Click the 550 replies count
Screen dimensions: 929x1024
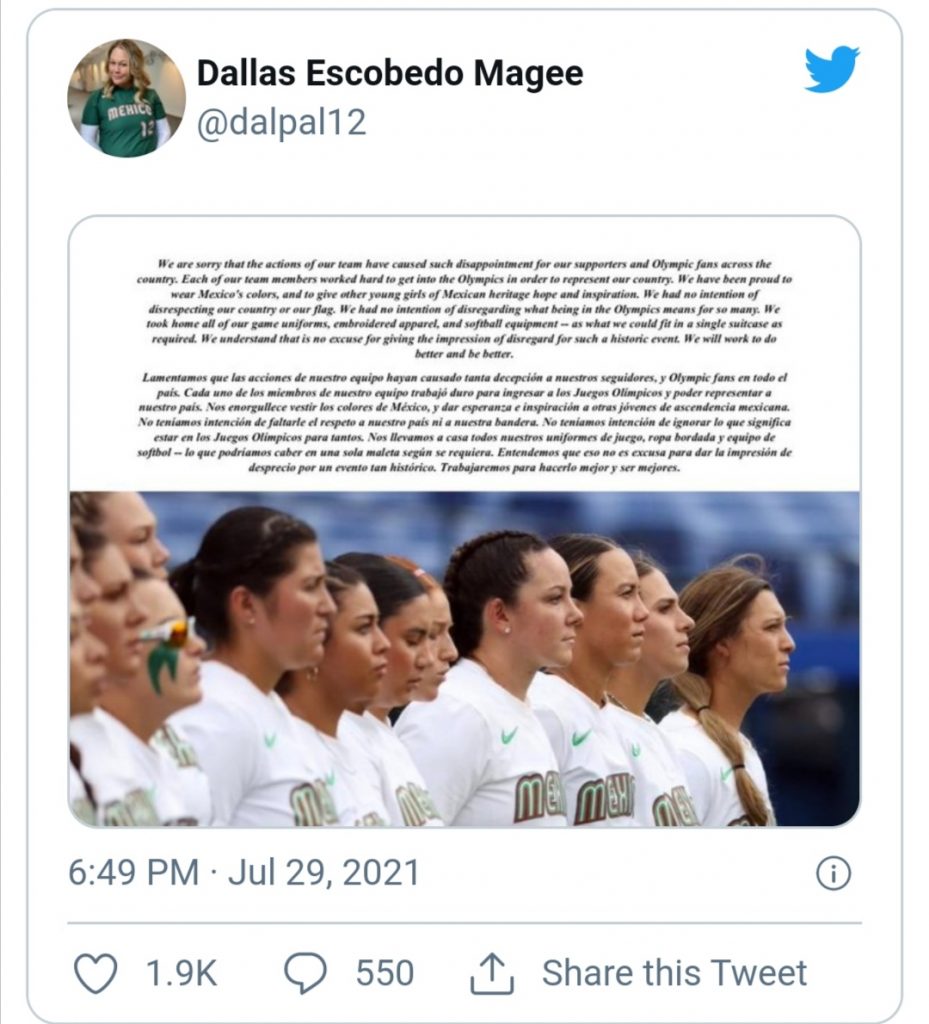(x=384, y=973)
